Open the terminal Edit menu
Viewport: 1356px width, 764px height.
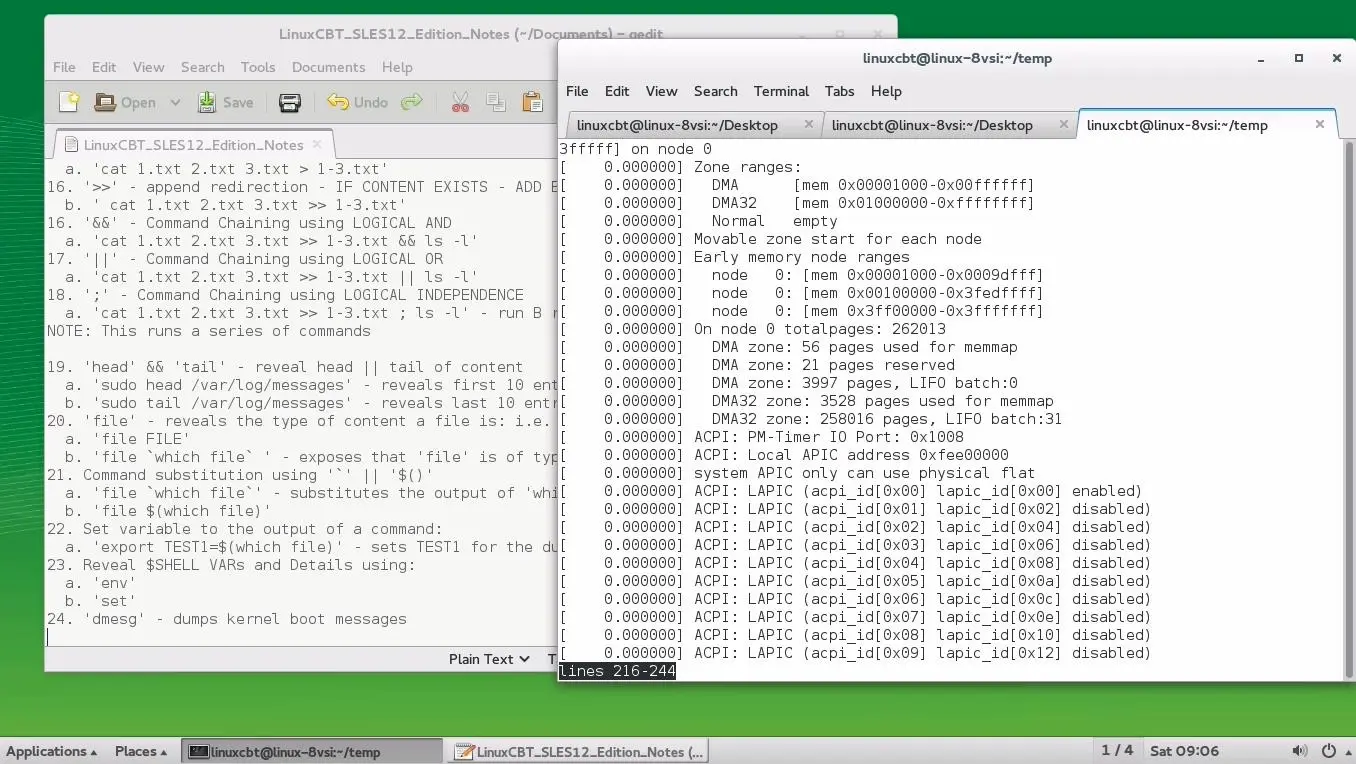click(617, 91)
